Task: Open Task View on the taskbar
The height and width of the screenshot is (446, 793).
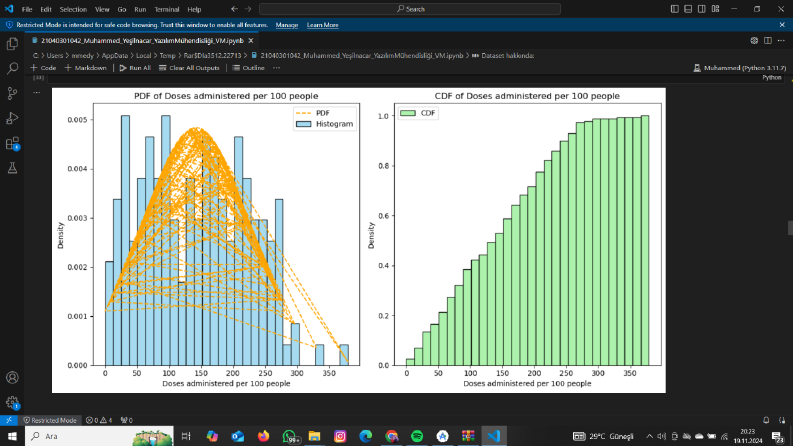Action: coord(186,436)
